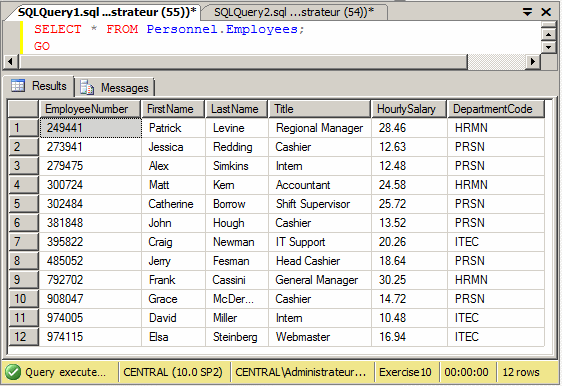The image size is (562, 386).
Task: Click cell Catherine
Action: [x=173, y=204]
